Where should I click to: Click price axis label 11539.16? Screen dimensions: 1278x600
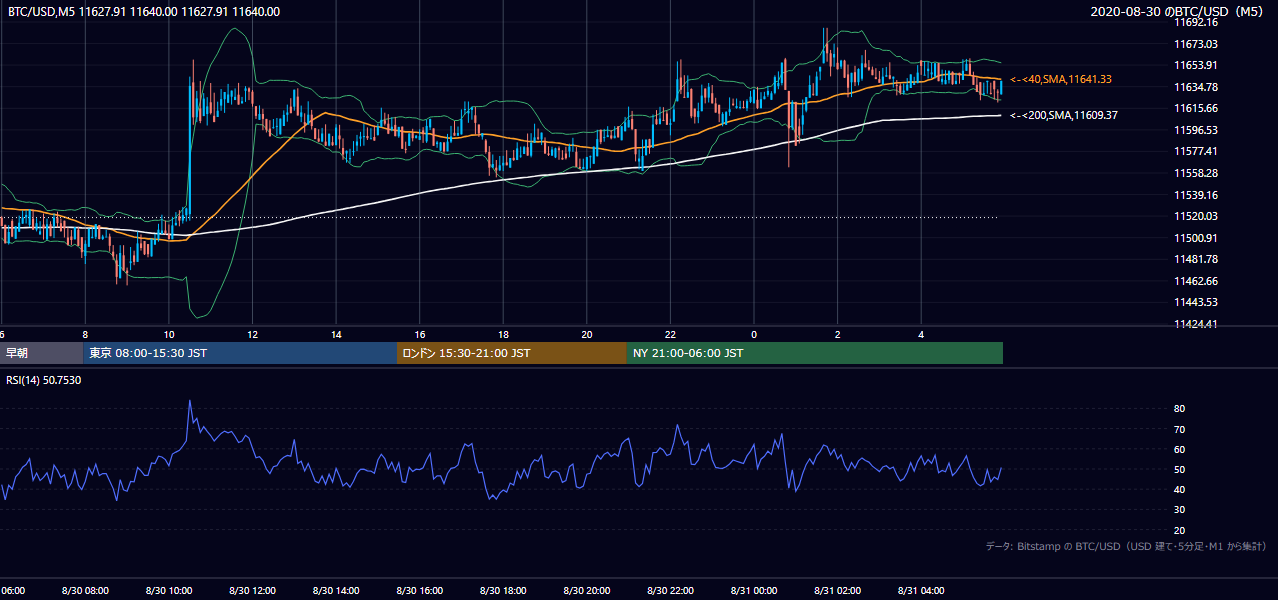click(1196, 195)
